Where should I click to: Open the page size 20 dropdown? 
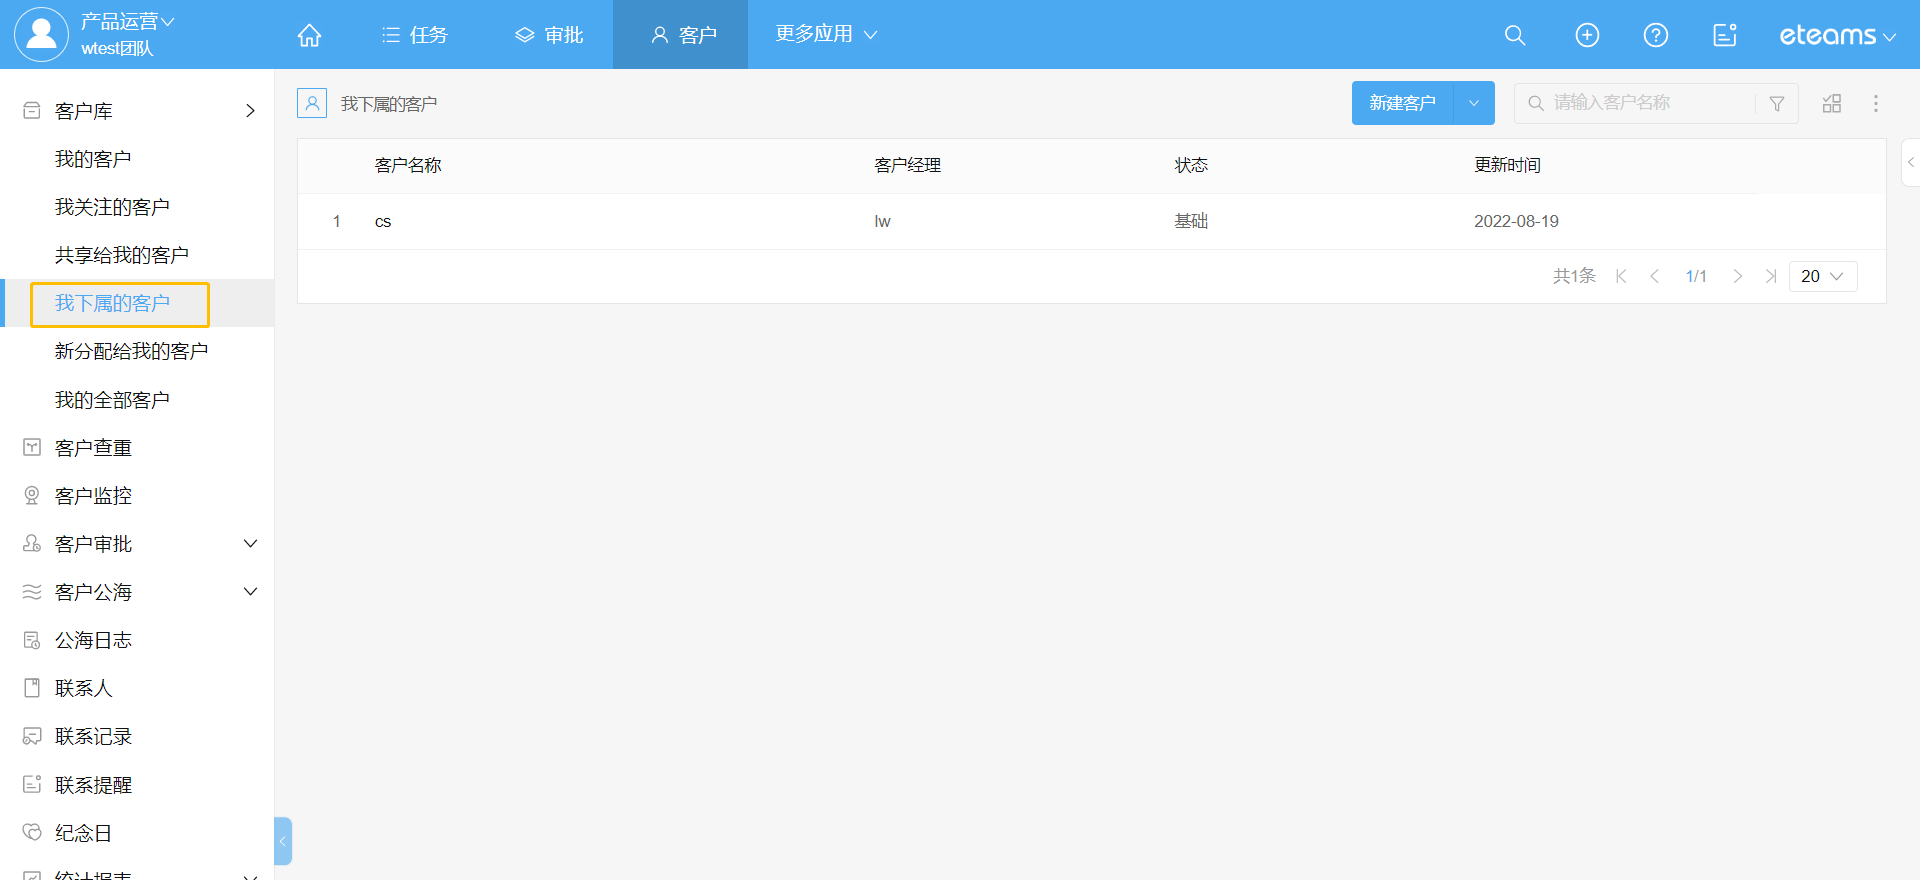coord(1822,276)
